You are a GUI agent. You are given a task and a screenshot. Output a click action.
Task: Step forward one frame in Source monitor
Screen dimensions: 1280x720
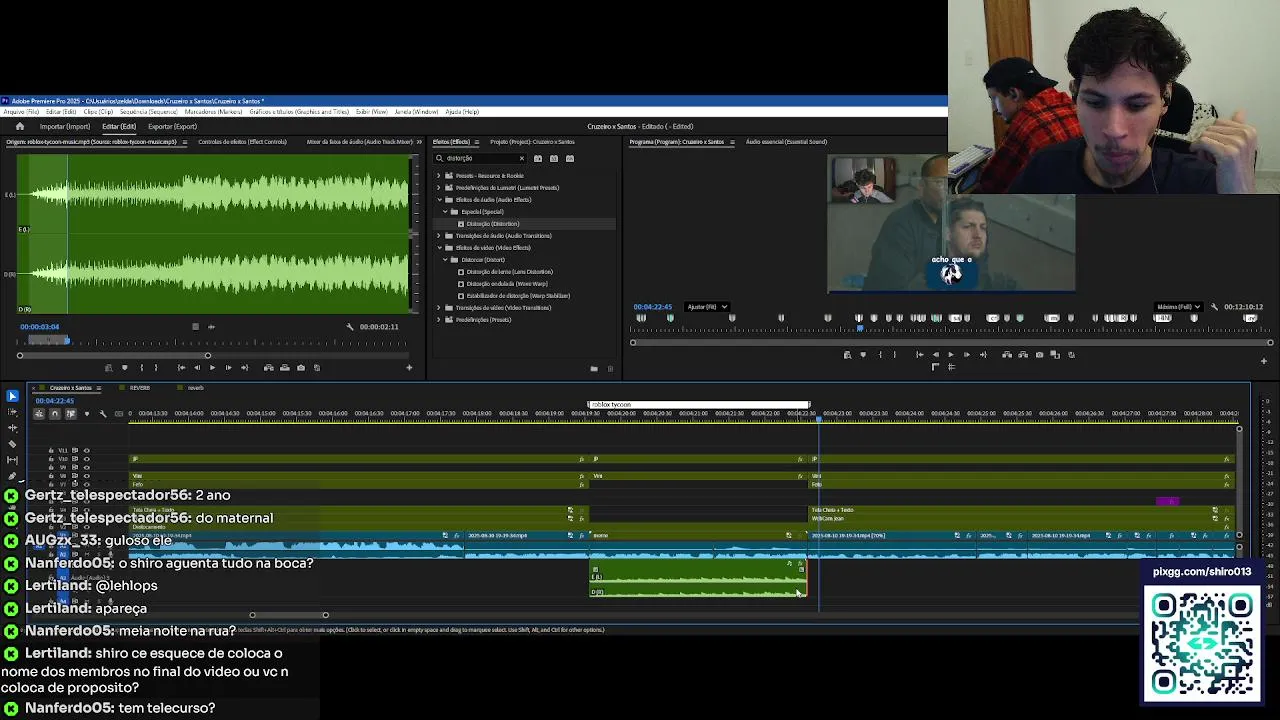pos(228,368)
